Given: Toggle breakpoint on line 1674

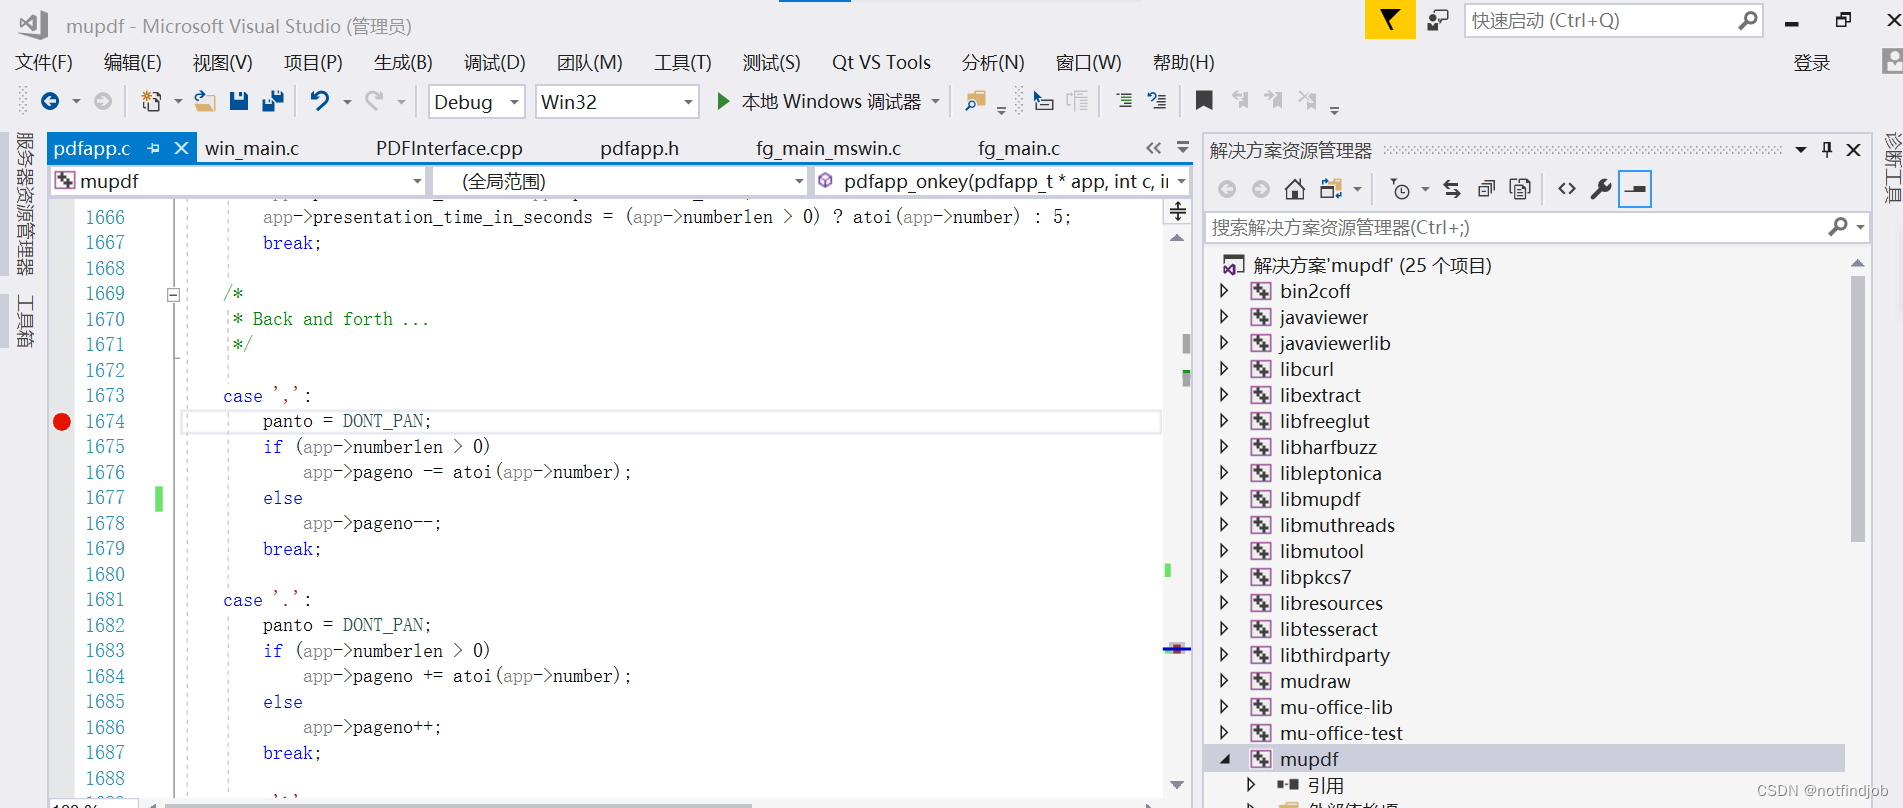Looking at the screenshot, I should click(x=62, y=421).
